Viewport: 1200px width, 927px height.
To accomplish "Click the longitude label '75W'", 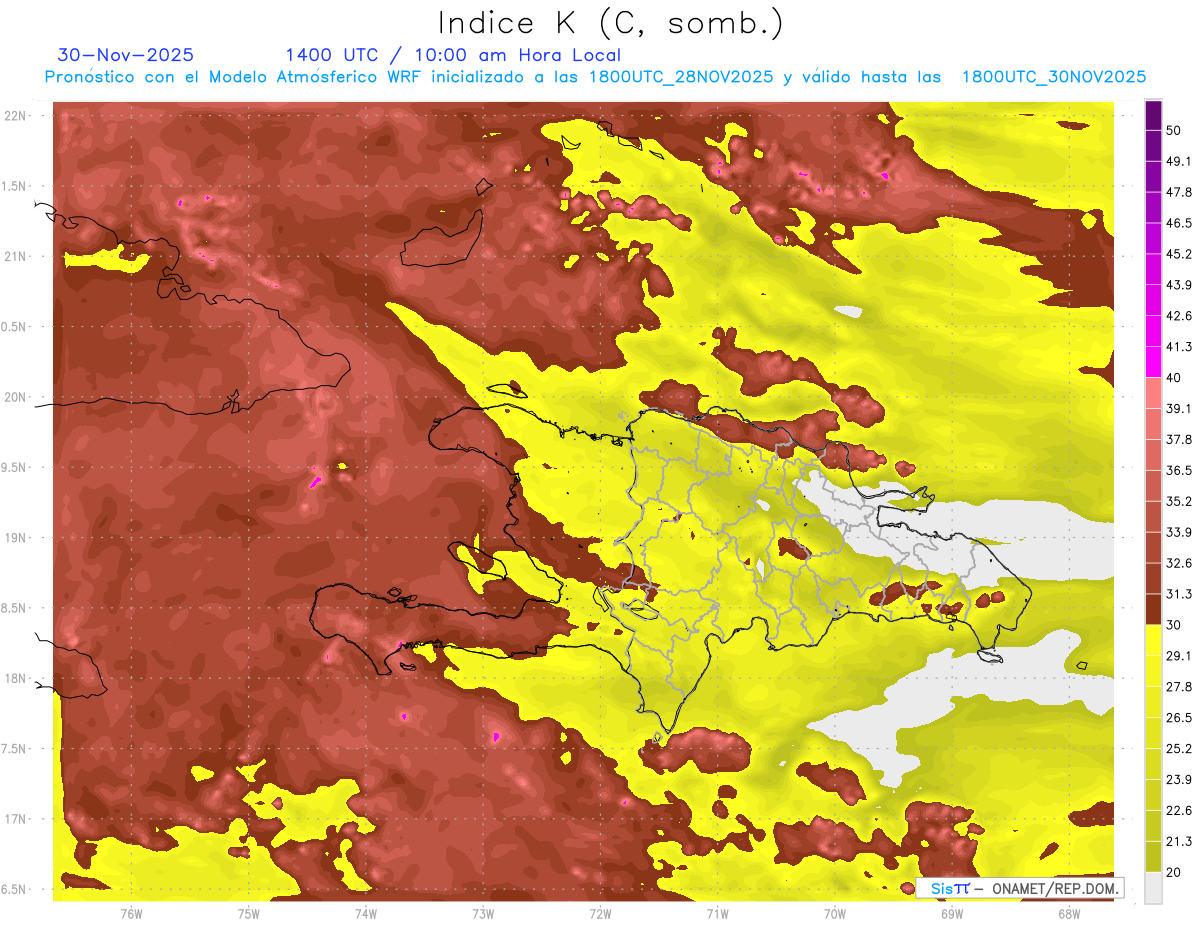I will click(x=249, y=913).
